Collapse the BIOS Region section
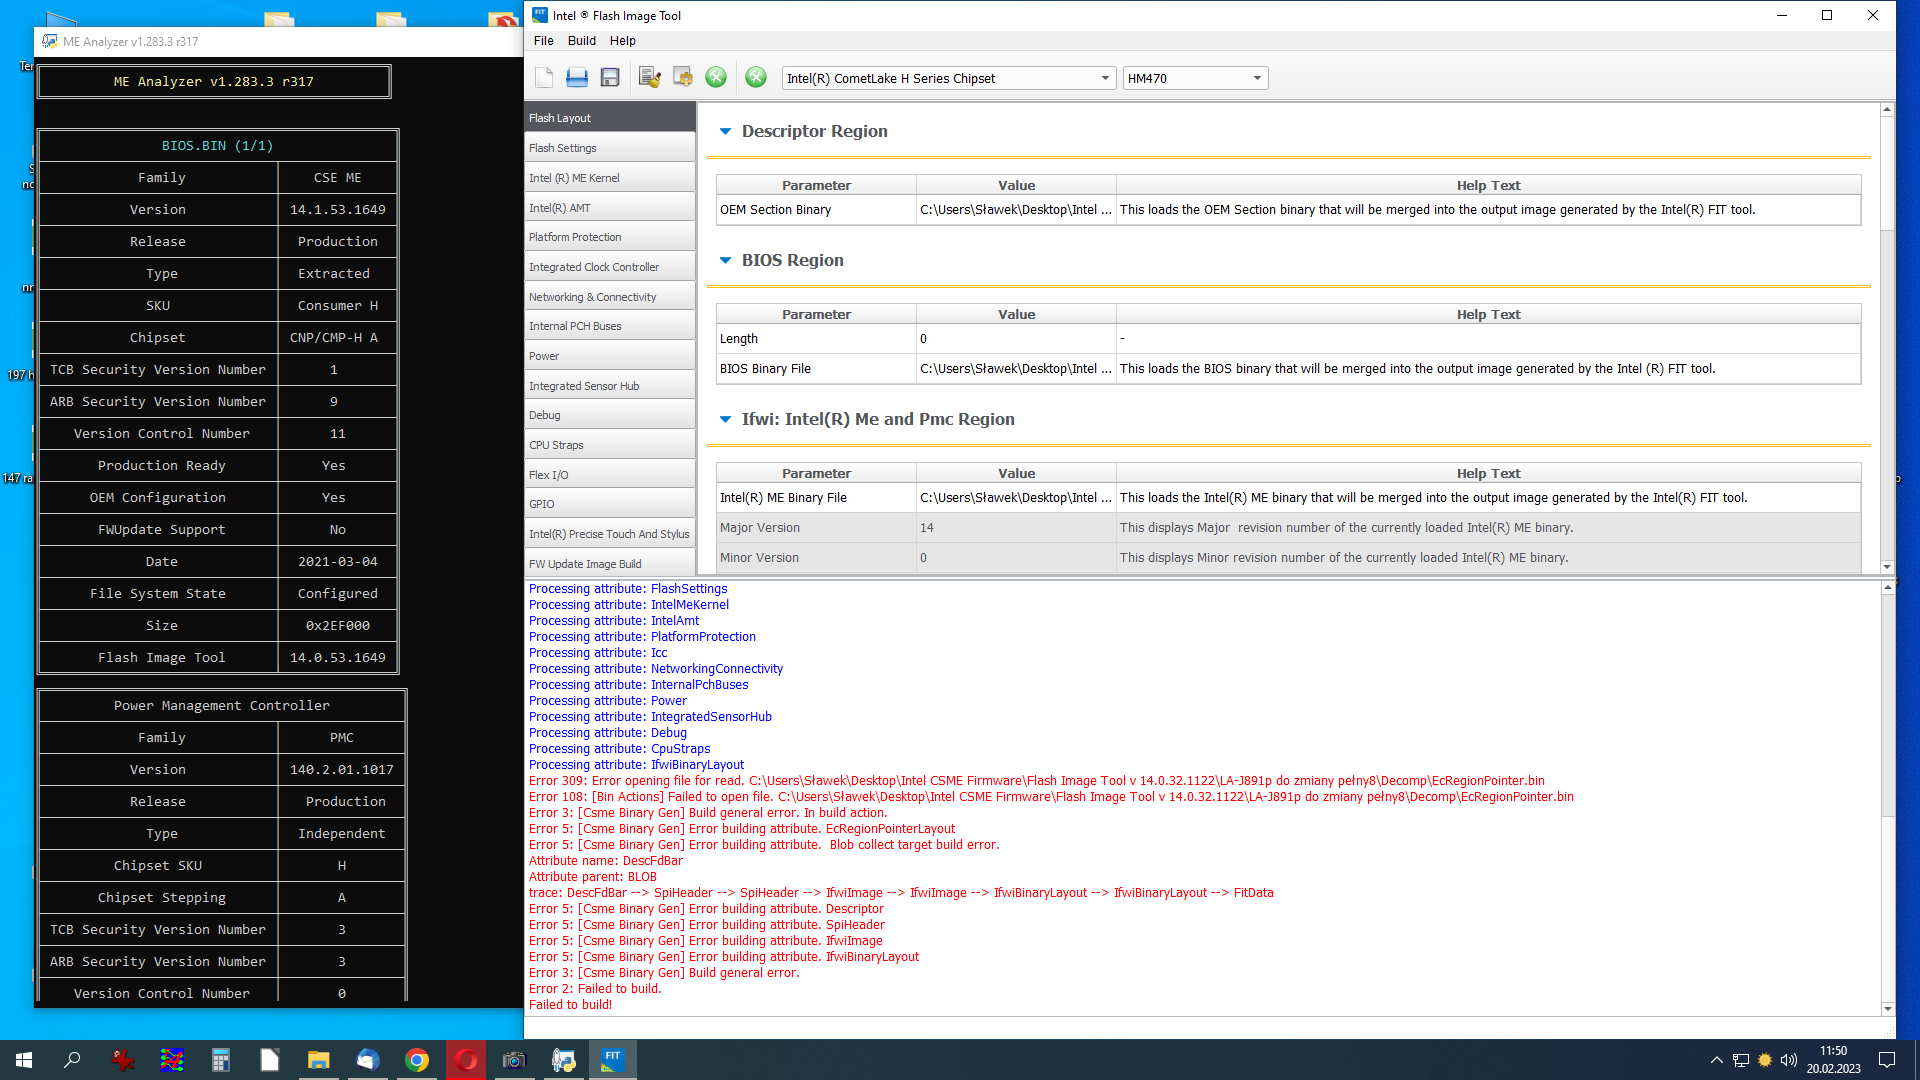Screen dimensions: 1920x1080 click(x=726, y=260)
